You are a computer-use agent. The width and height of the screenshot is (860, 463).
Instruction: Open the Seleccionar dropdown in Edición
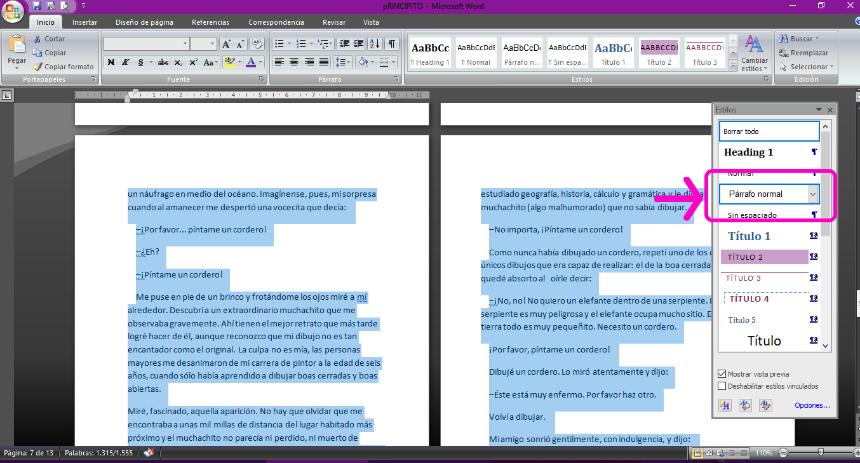pyautogui.click(x=806, y=67)
